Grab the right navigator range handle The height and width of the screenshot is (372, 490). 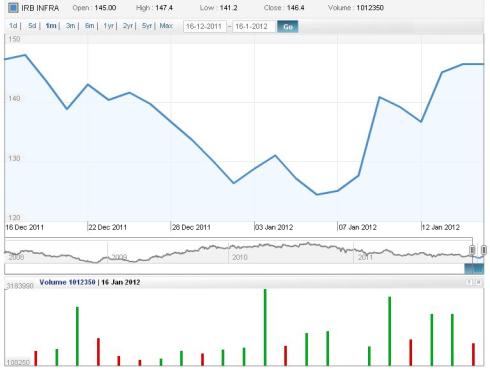[484, 250]
